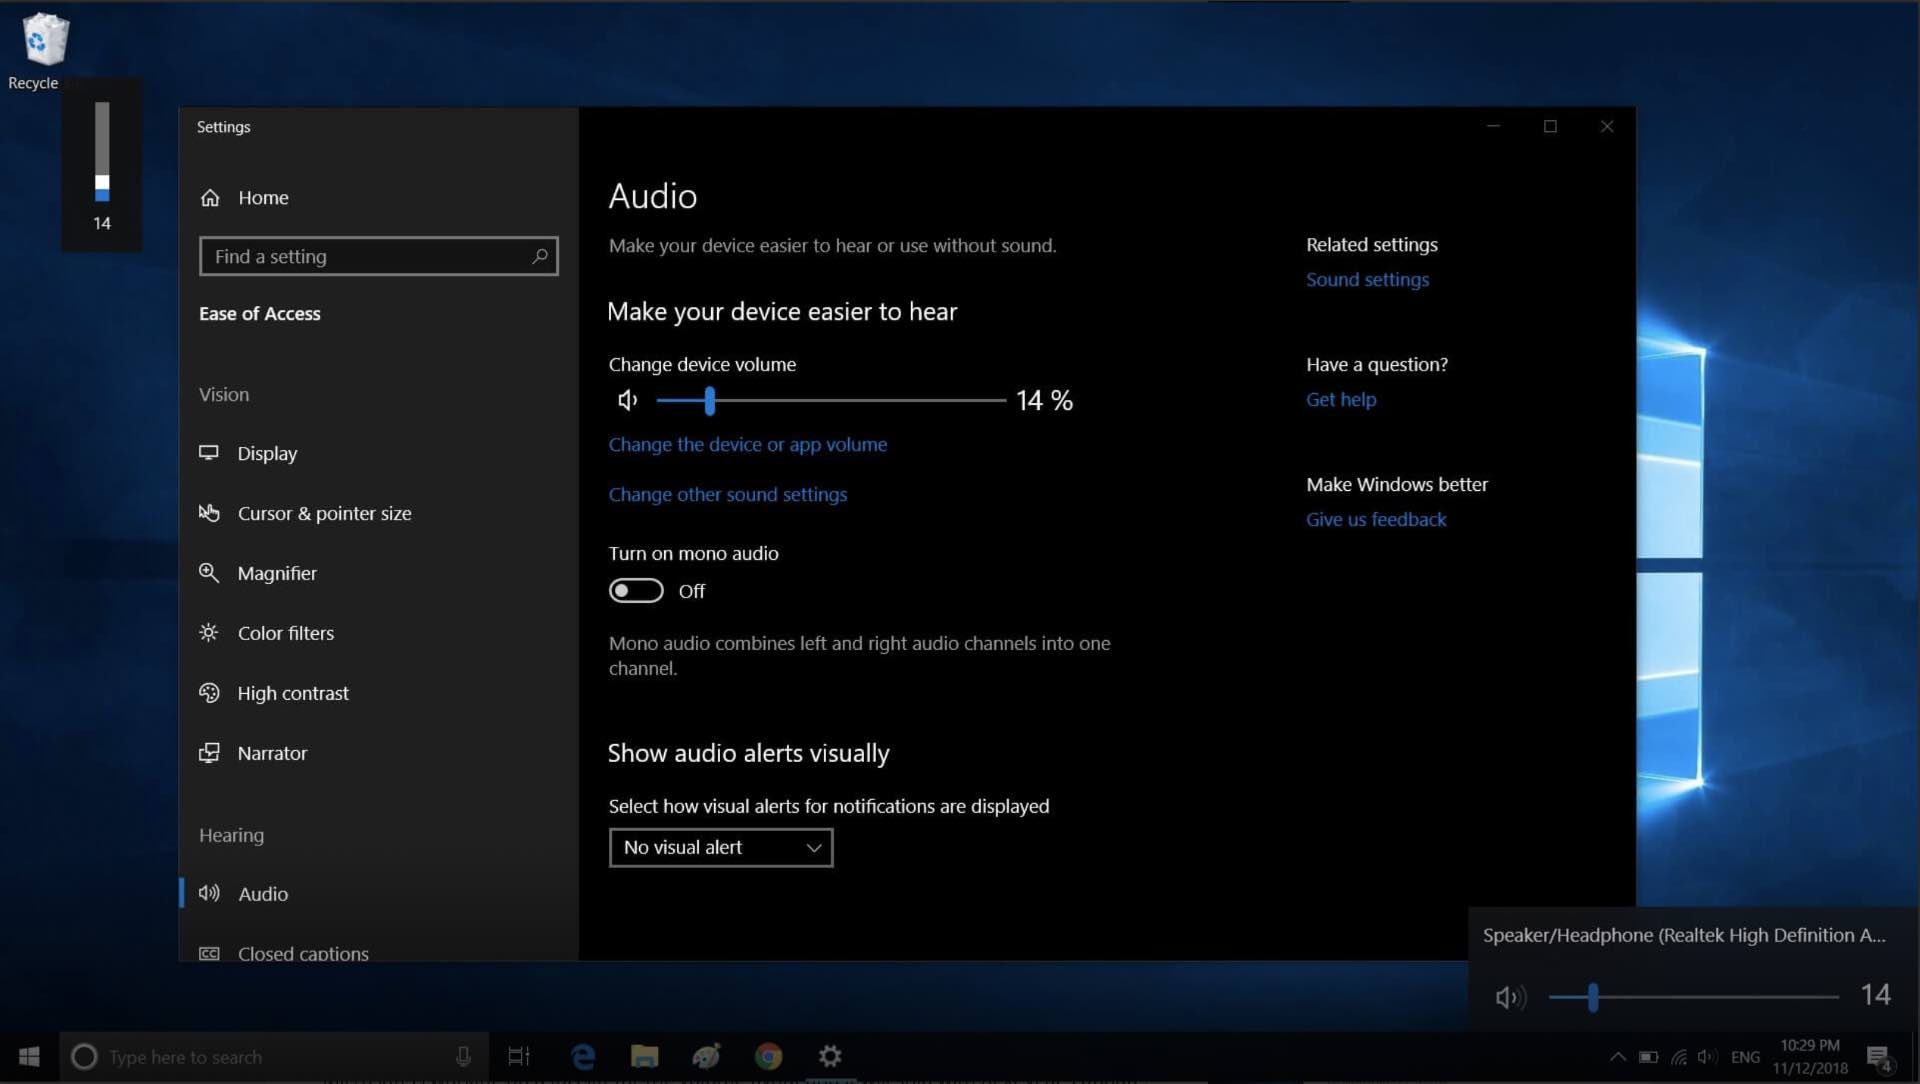
Task: Open High contrast settings
Action: 273,693
